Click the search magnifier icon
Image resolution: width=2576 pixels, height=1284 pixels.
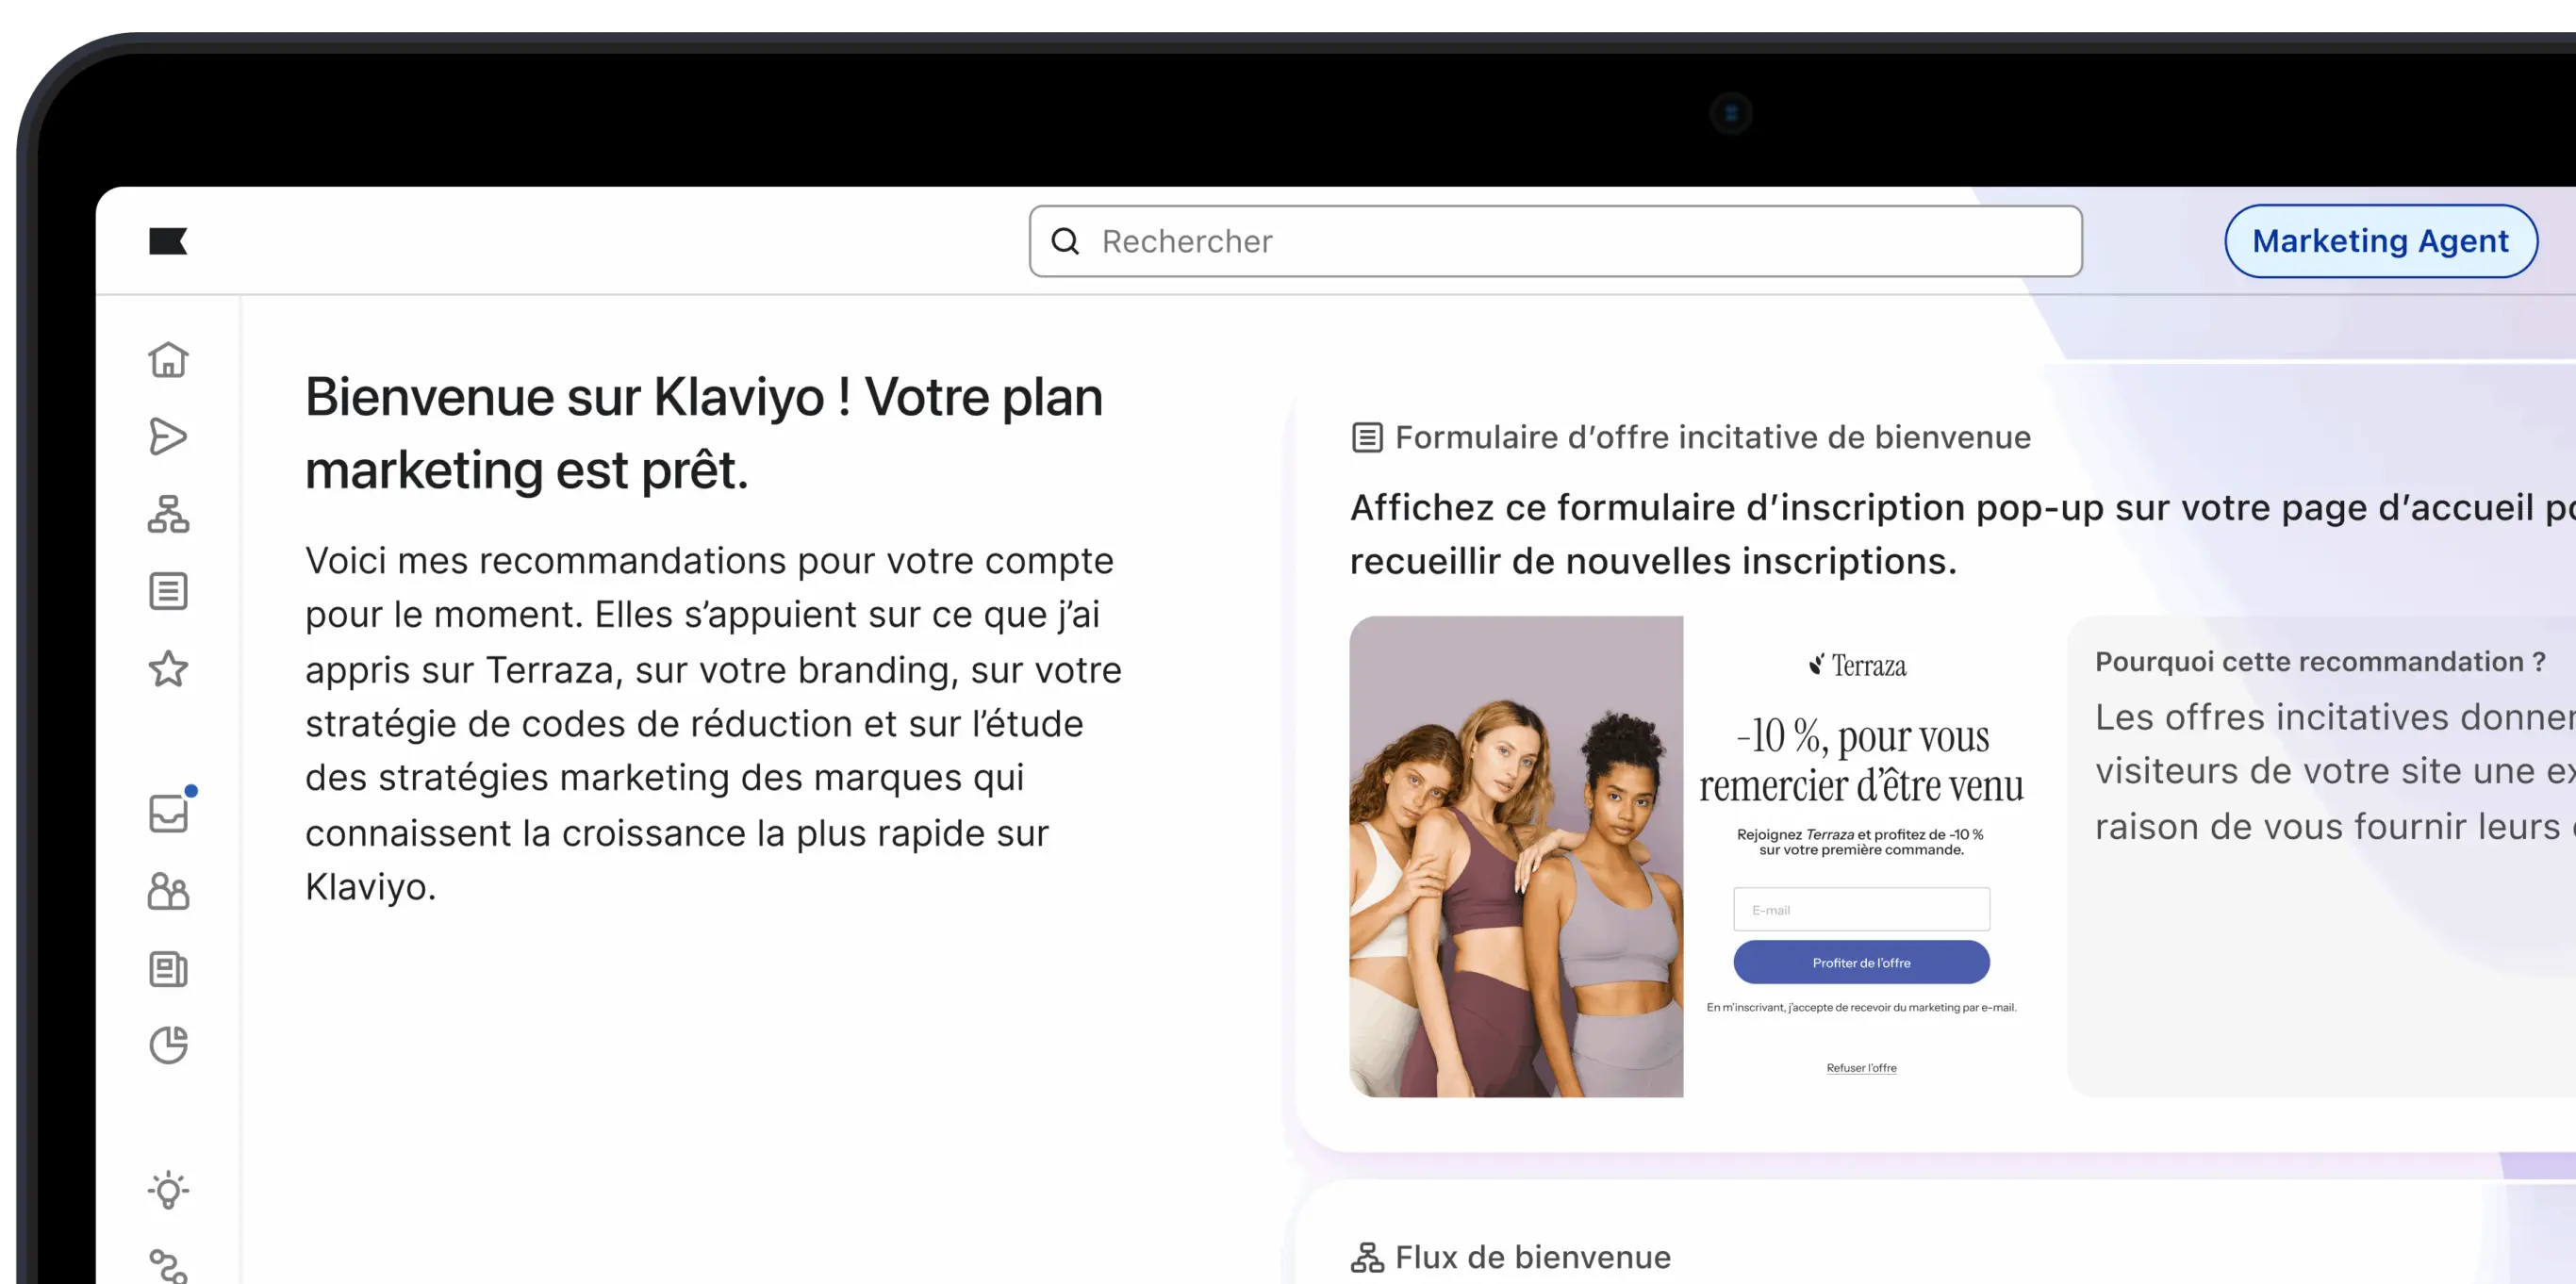click(x=1066, y=241)
